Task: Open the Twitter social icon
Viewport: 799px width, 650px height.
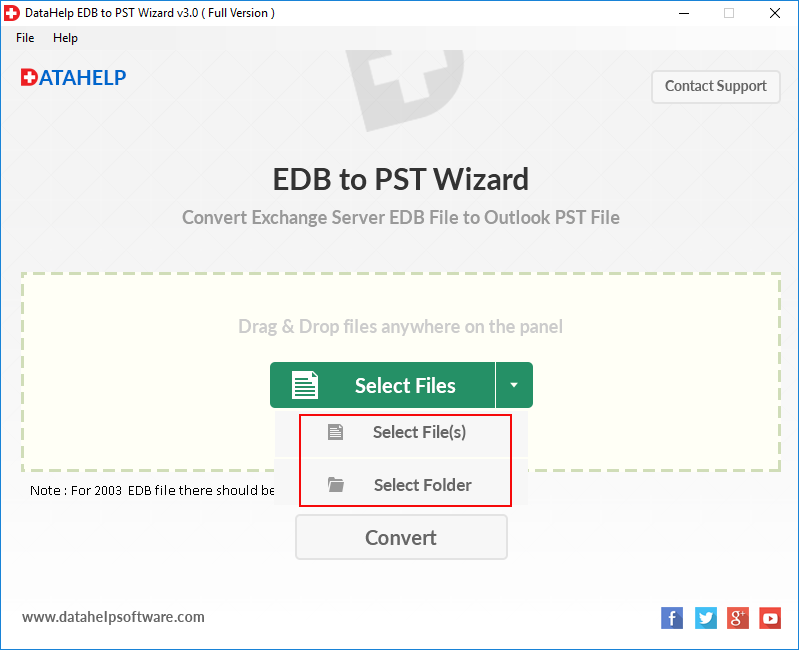Action: [706, 618]
